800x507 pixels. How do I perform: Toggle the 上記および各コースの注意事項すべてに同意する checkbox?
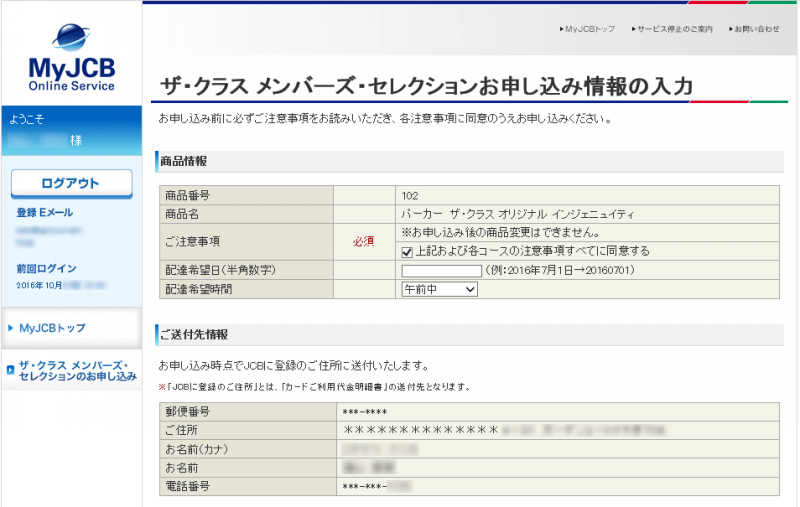[x=407, y=251]
